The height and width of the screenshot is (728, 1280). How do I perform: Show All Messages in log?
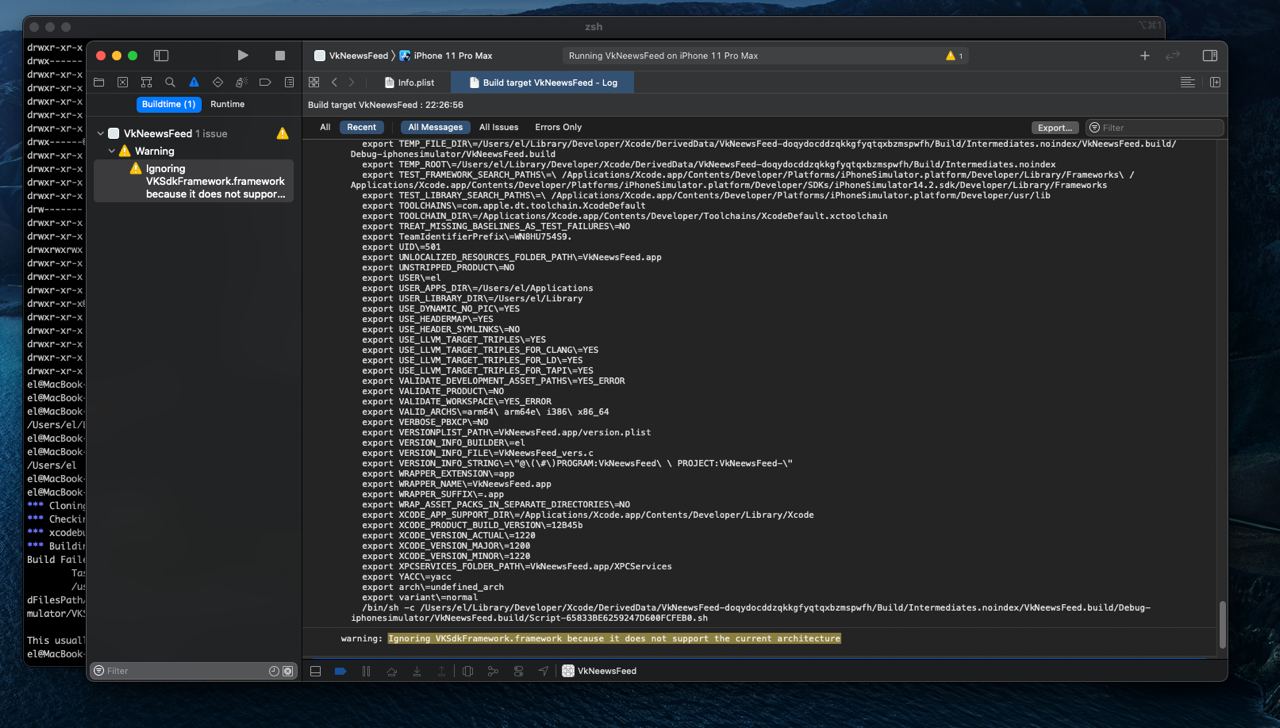[435, 127]
